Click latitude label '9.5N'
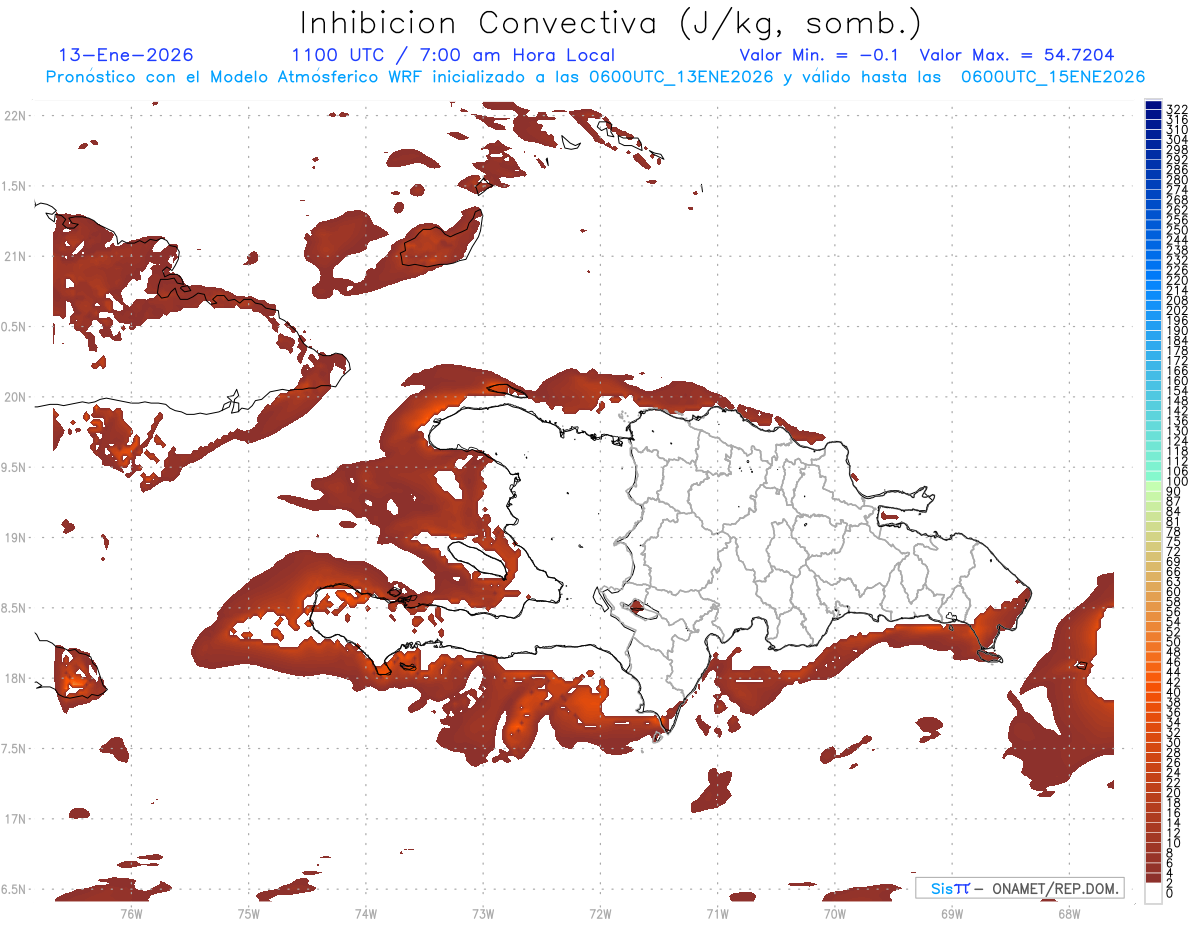Viewport: 1200px width, 927px height. pyautogui.click(x=15, y=468)
